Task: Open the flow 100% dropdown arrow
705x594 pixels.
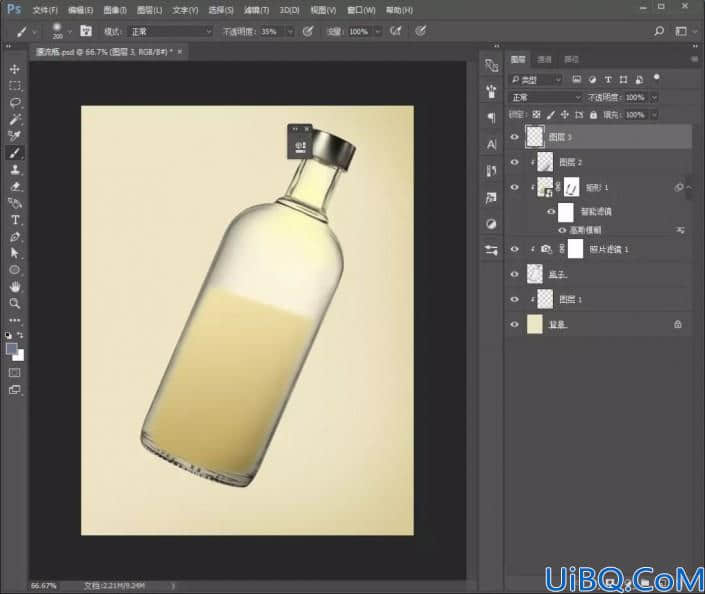Action: 378,31
